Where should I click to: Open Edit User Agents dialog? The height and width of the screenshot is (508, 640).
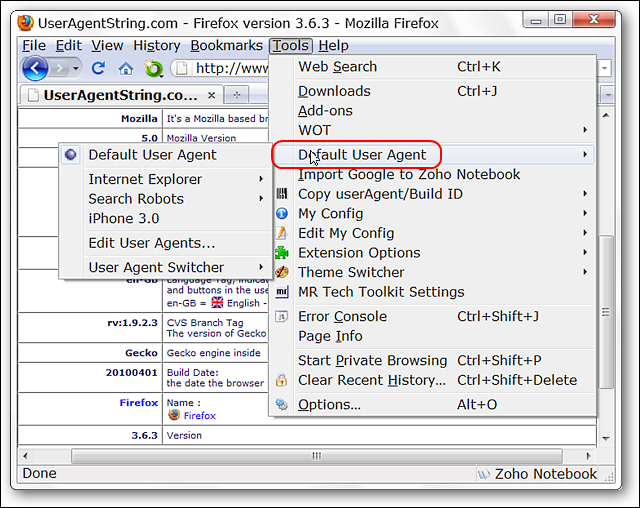(x=151, y=243)
